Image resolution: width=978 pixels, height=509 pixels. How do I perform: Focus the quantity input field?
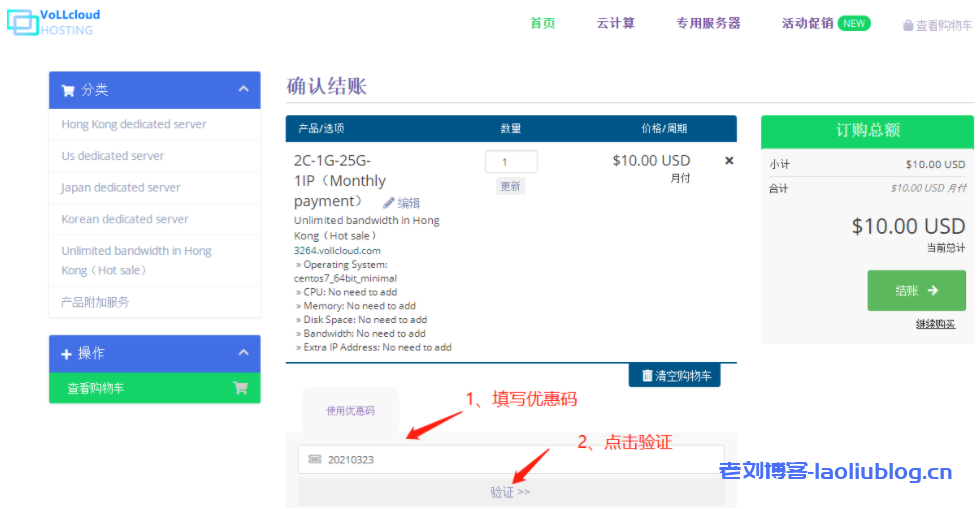511,162
